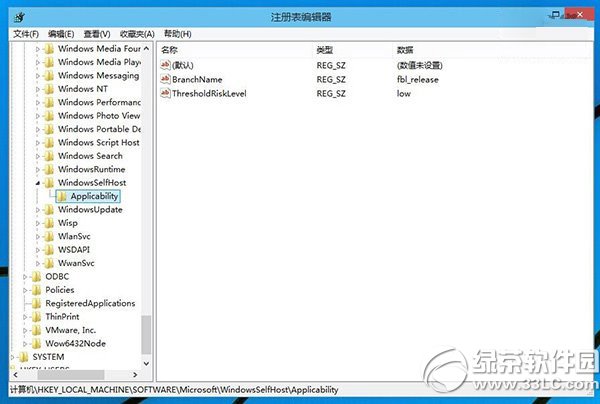Open the 查看(V) menu
Viewport: 600px width, 404px height.
point(97,34)
